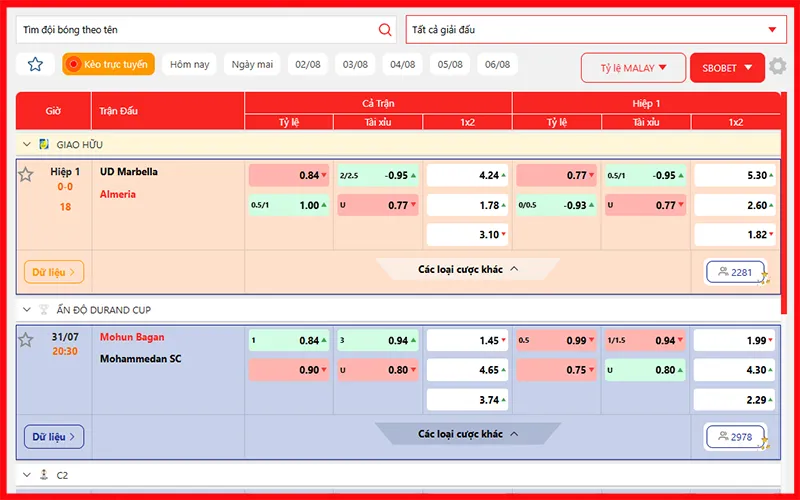Click Dữ liệu button for UD Marbella match
800x500 pixels.
(54, 272)
